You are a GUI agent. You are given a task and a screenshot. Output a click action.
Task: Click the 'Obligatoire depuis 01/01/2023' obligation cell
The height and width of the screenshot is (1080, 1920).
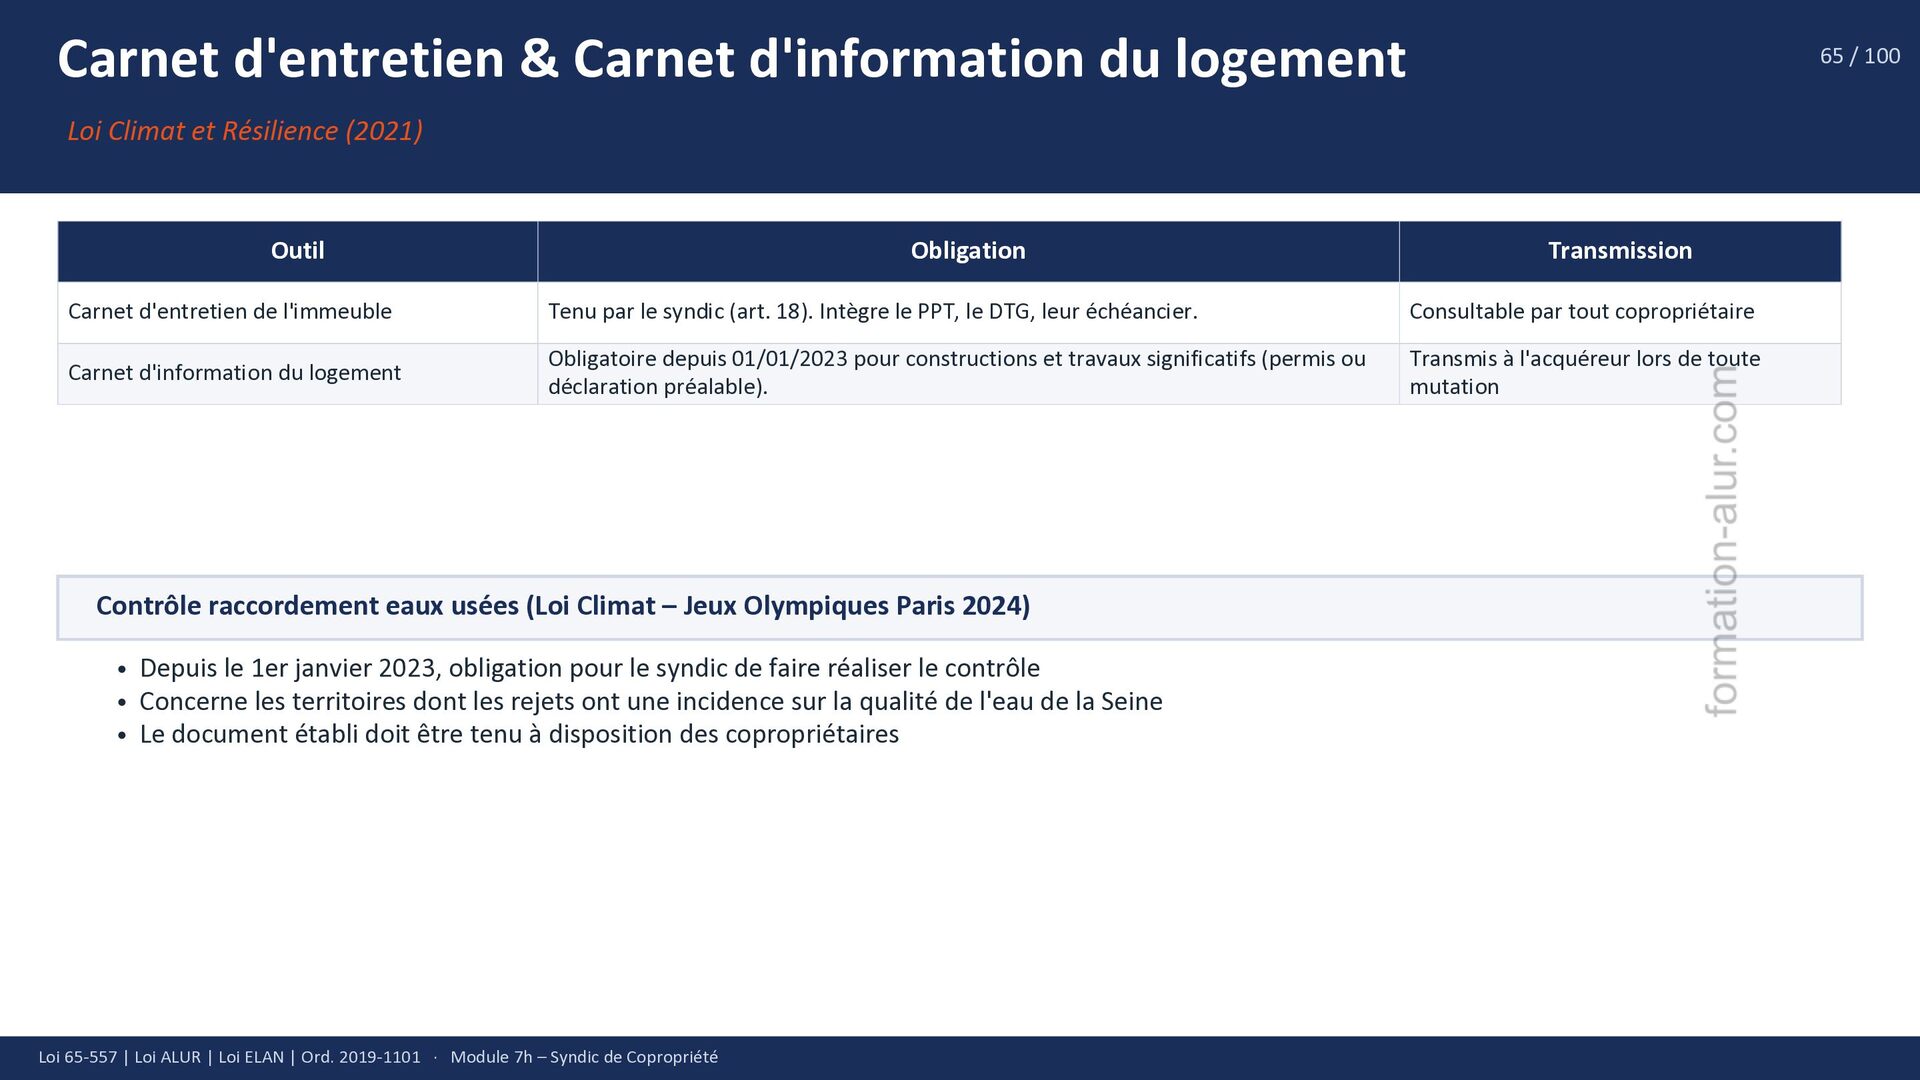[x=955, y=373]
